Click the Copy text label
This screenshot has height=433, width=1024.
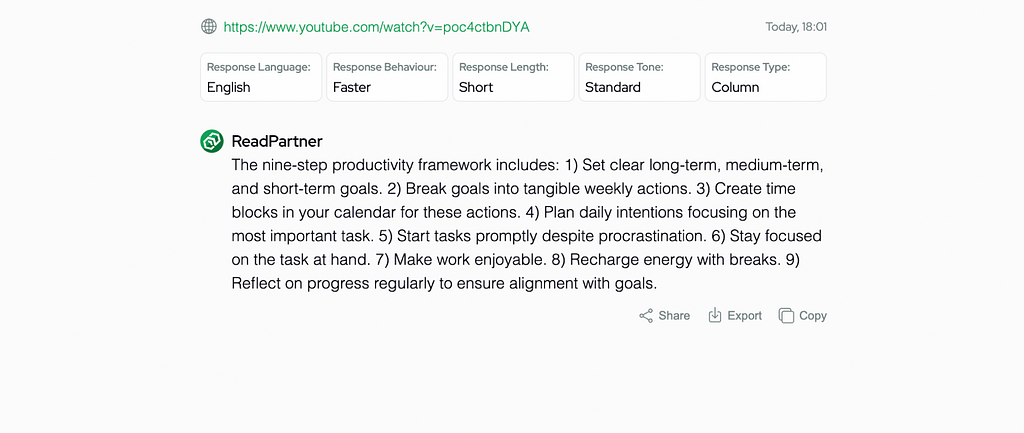(813, 315)
